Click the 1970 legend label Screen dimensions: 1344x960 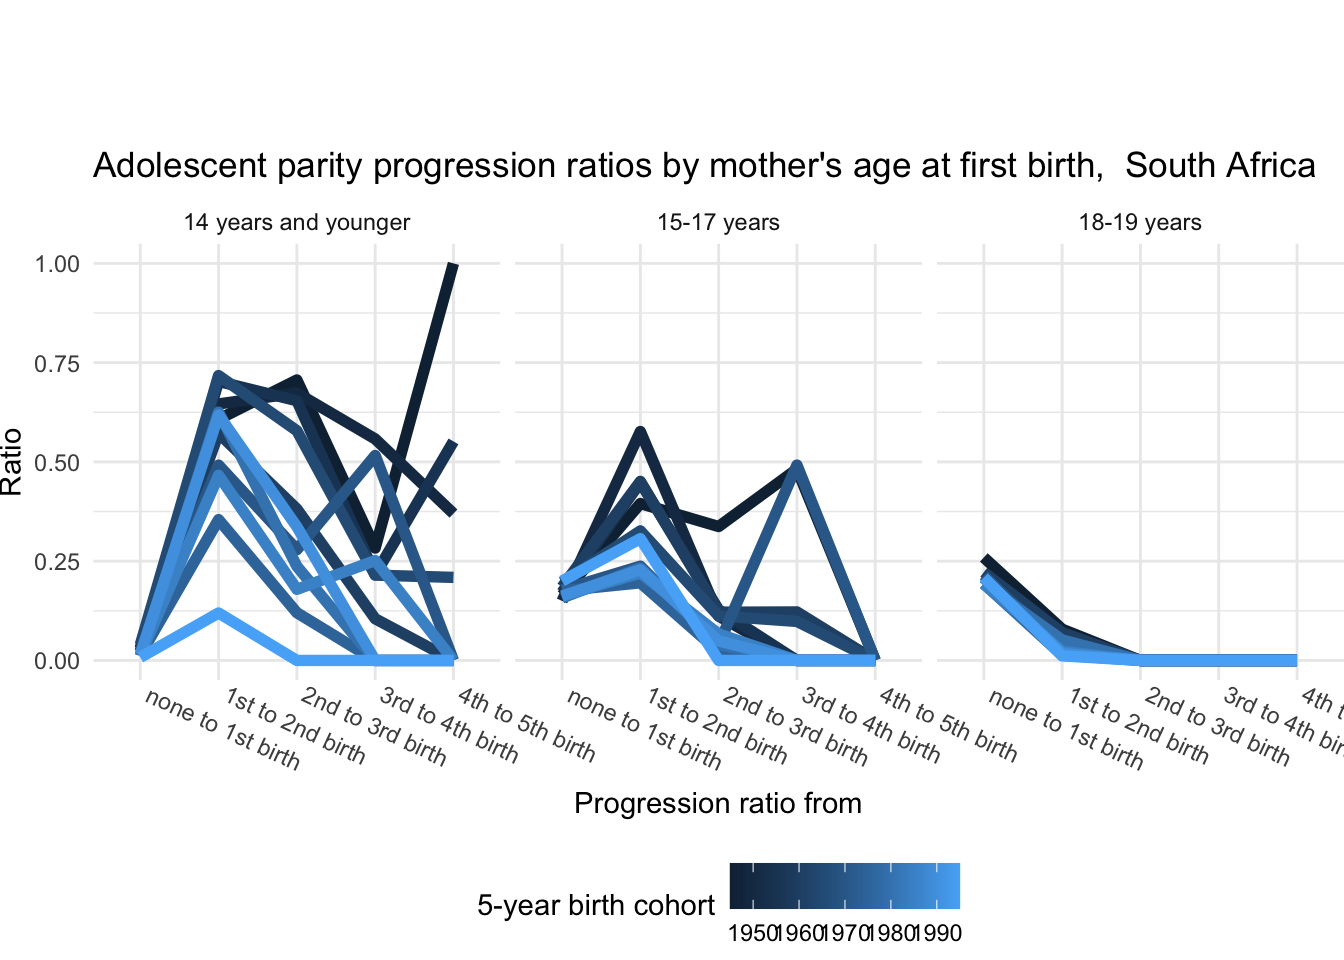(845, 934)
